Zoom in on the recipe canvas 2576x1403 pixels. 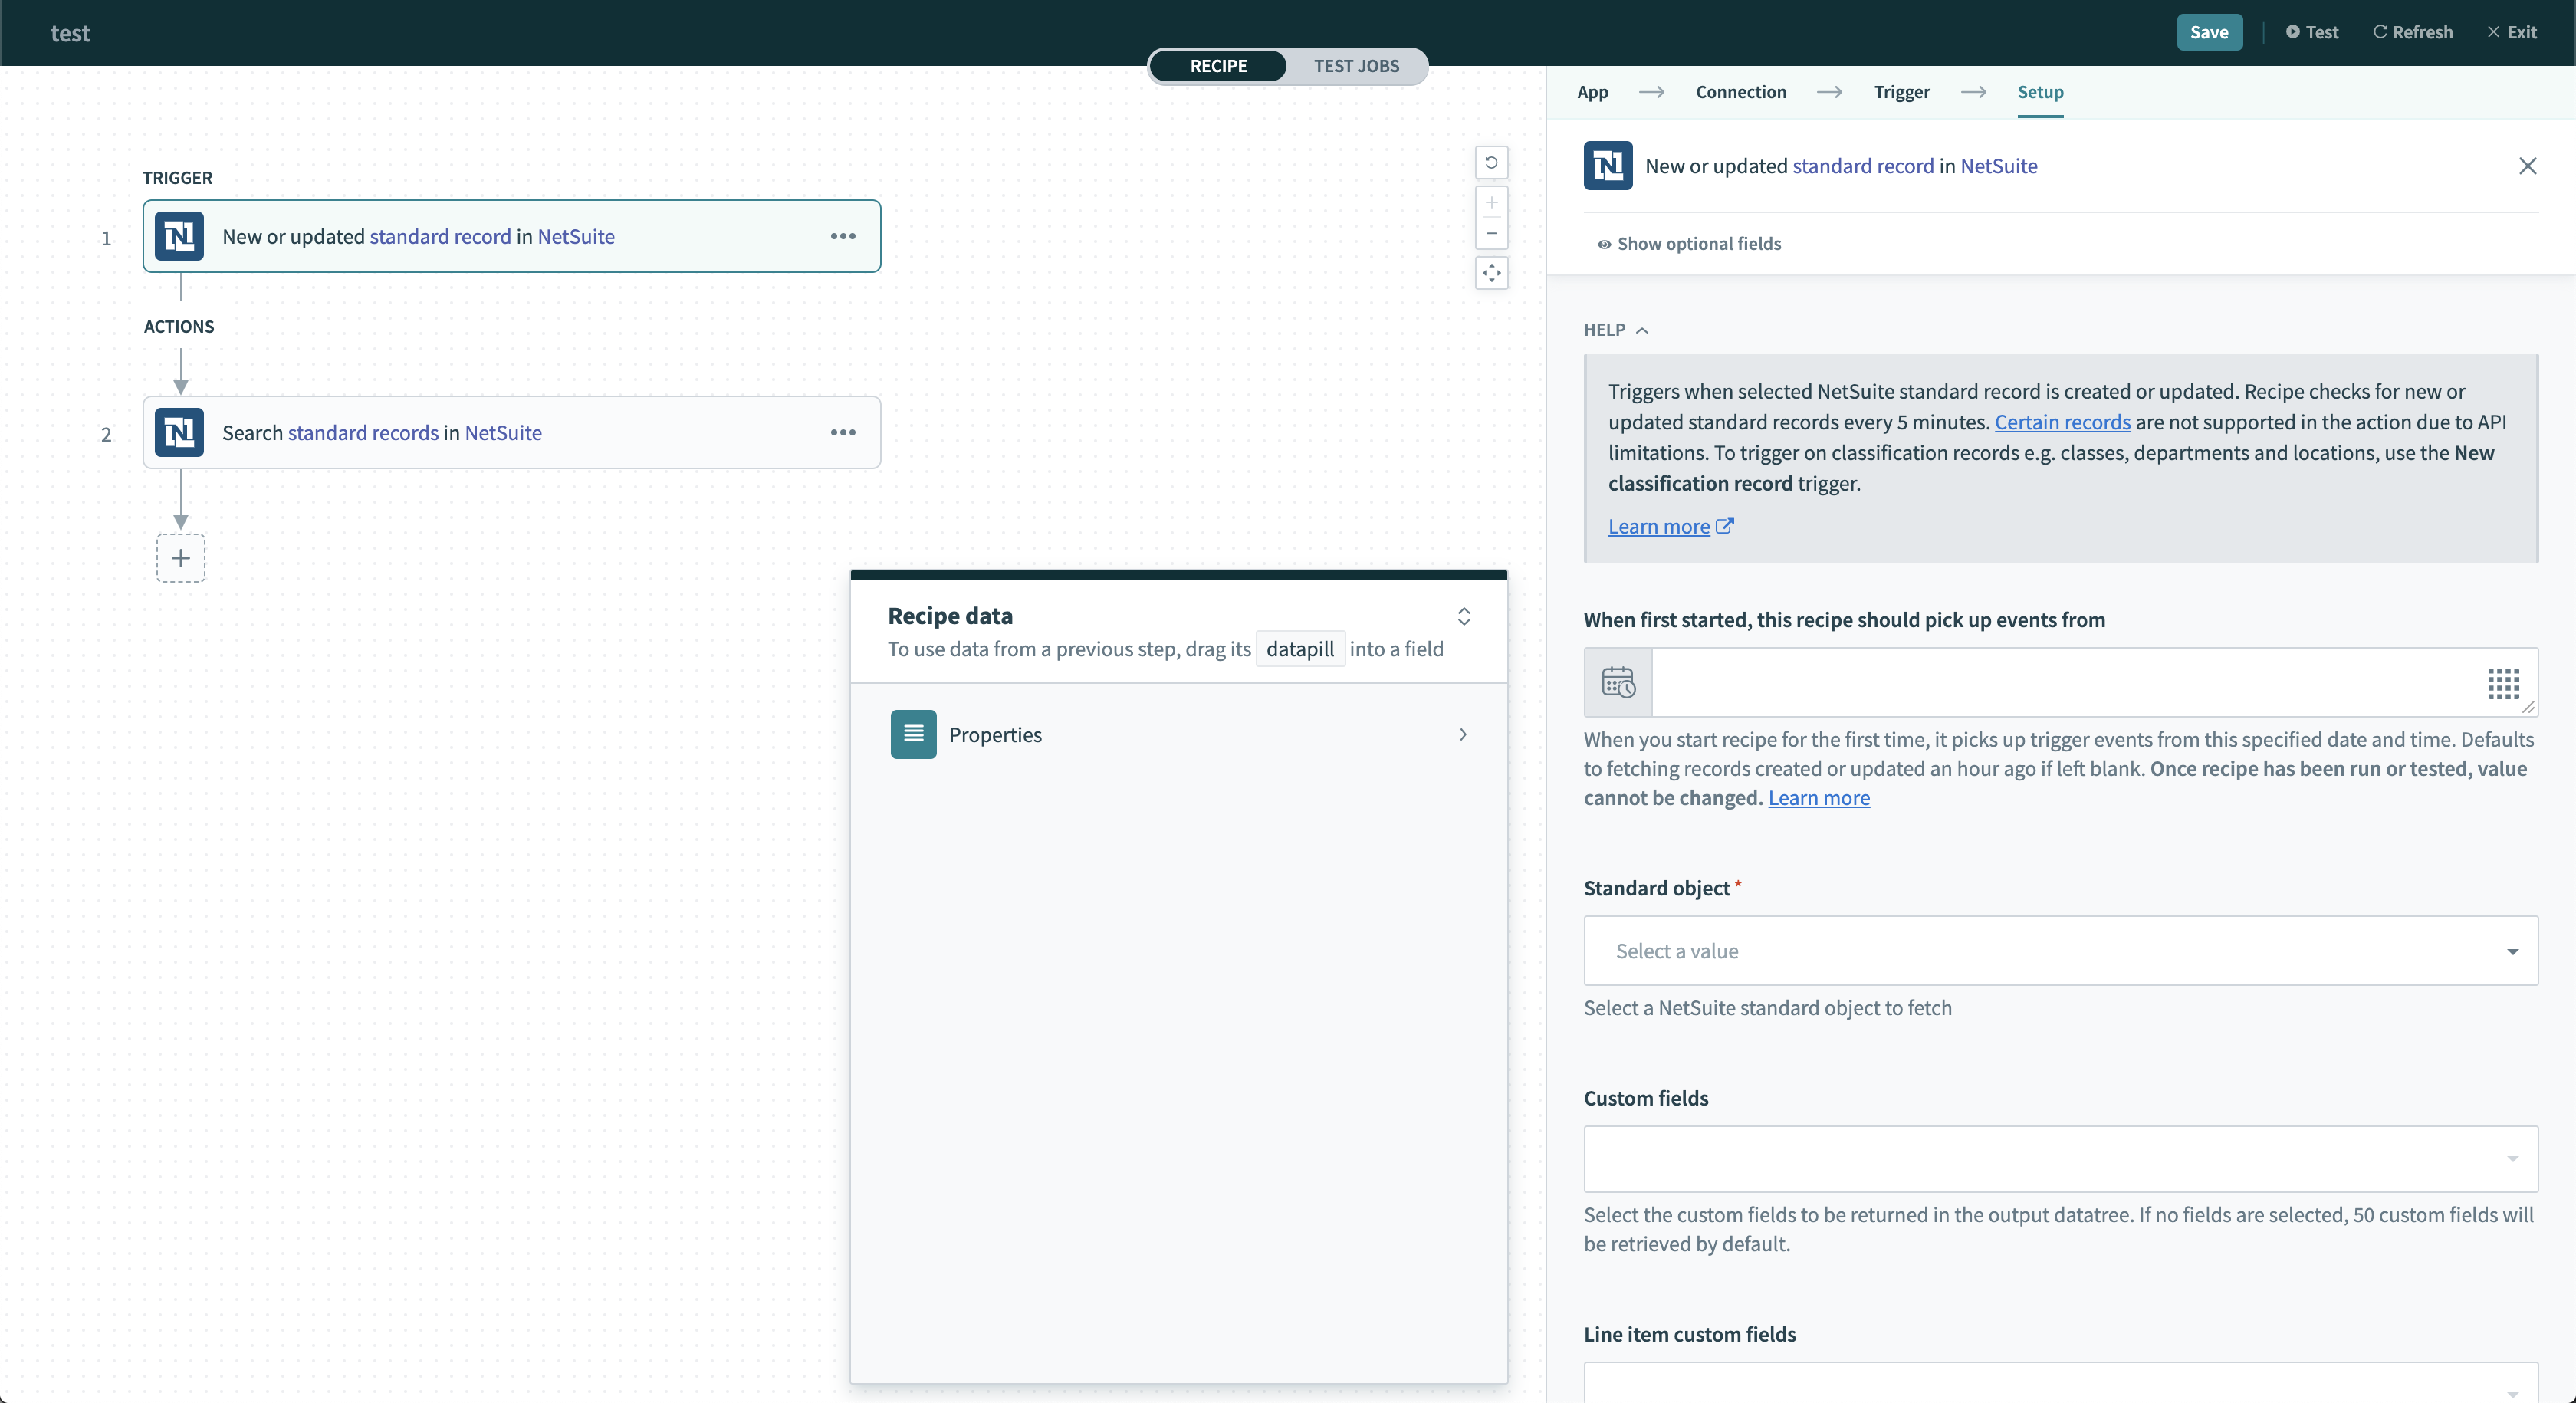(x=1491, y=203)
